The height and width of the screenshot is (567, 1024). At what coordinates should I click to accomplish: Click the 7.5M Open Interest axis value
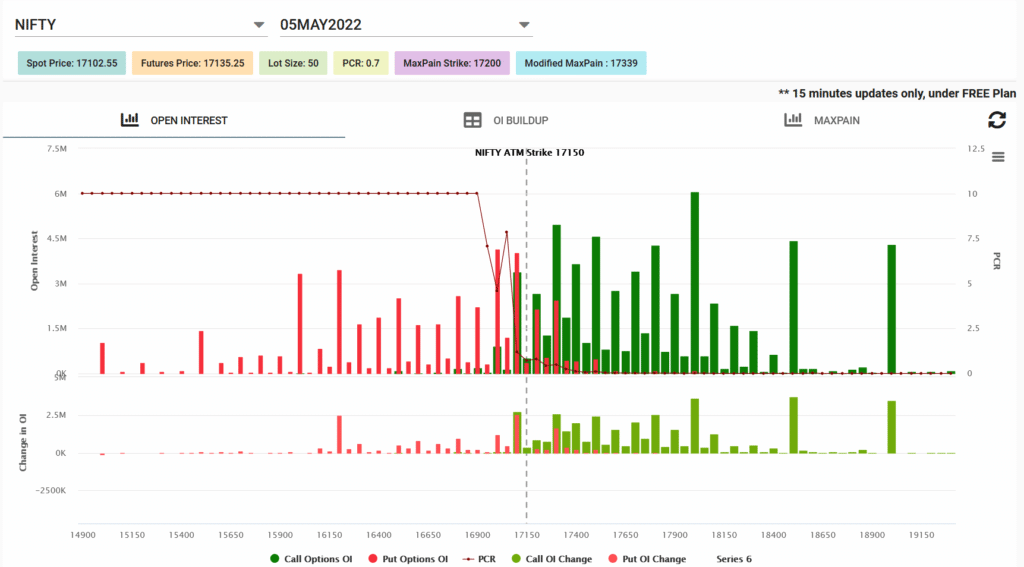point(57,149)
